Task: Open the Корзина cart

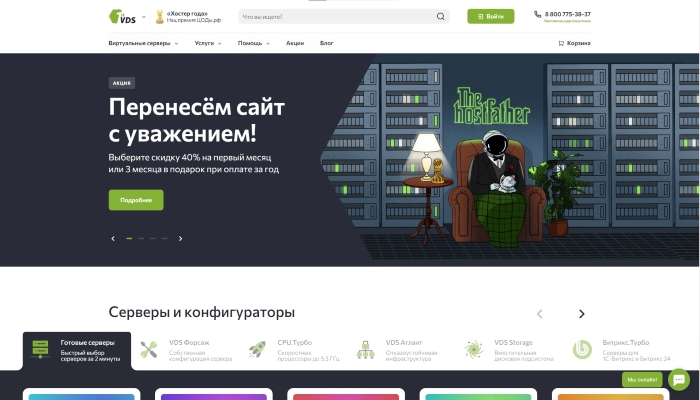Action: [x=574, y=43]
